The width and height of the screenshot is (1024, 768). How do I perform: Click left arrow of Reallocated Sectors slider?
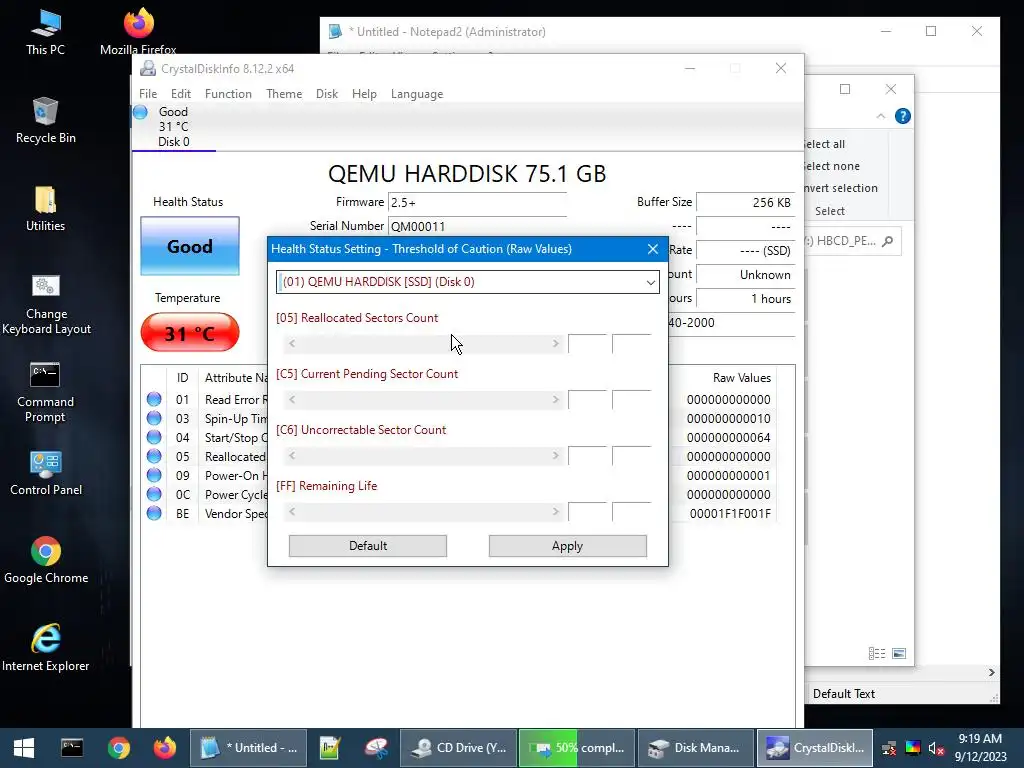[x=292, y=344]
